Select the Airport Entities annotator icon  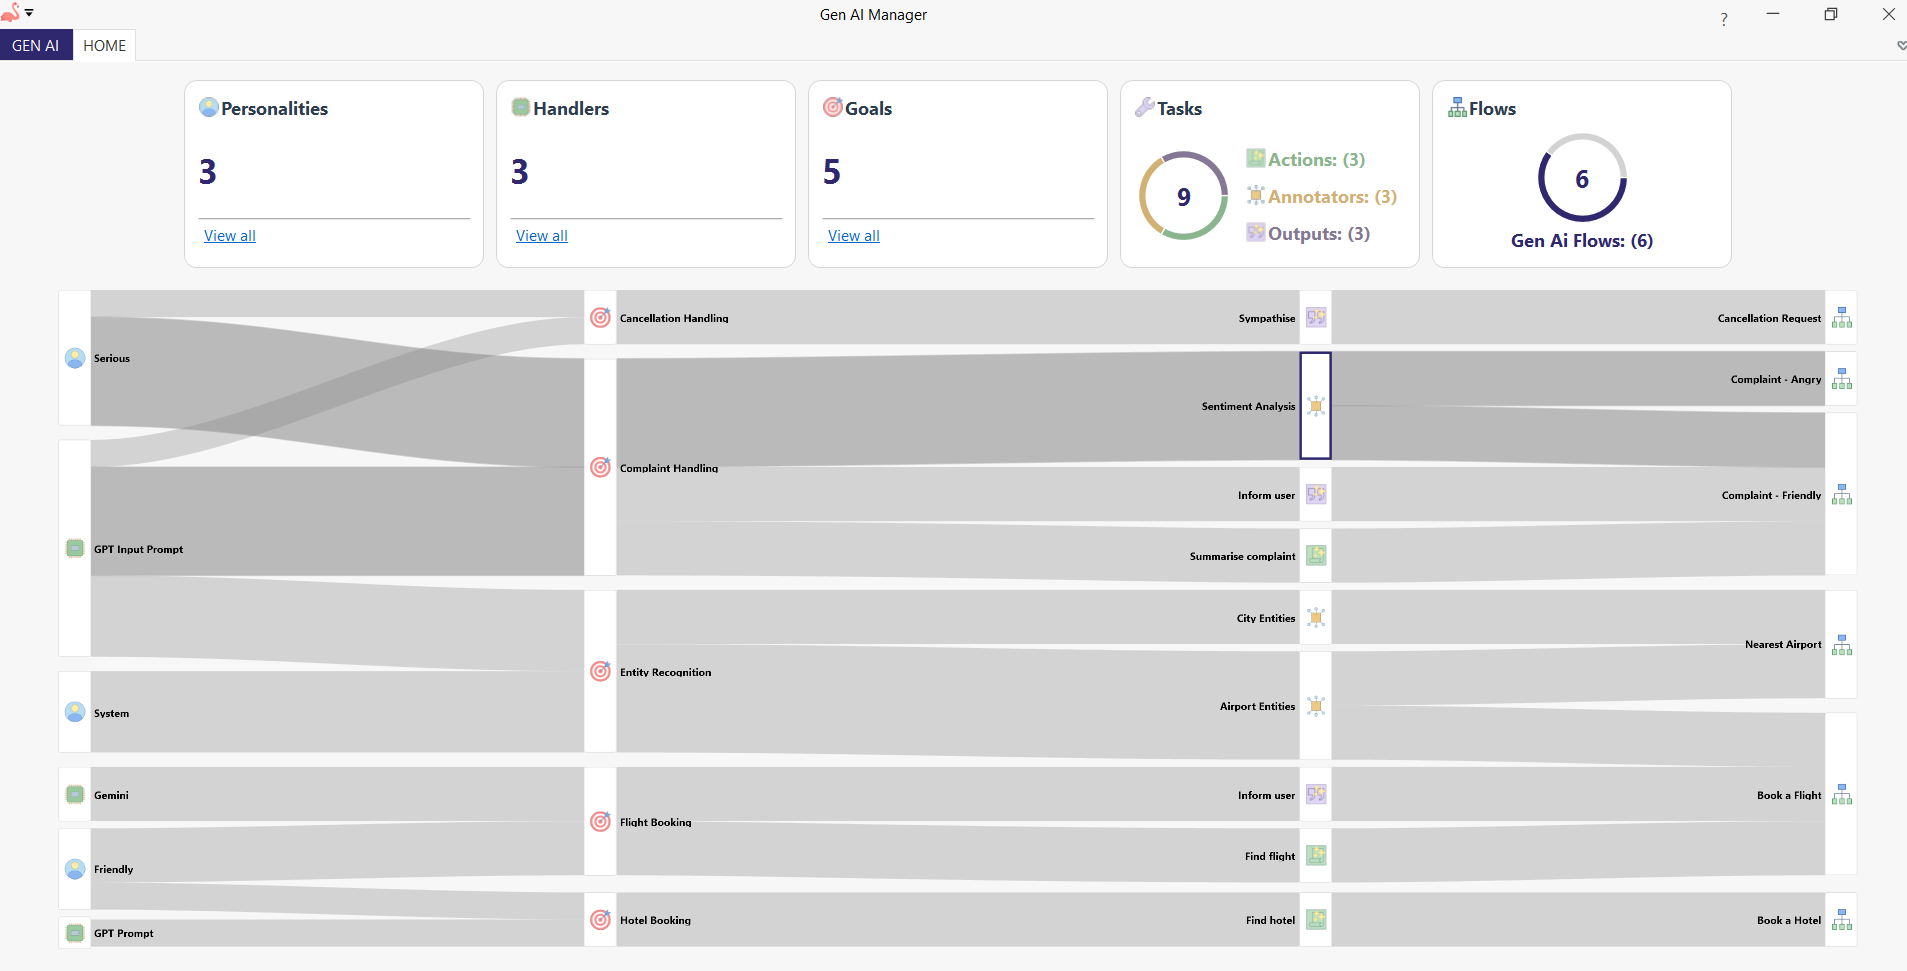pos(1315,705)
